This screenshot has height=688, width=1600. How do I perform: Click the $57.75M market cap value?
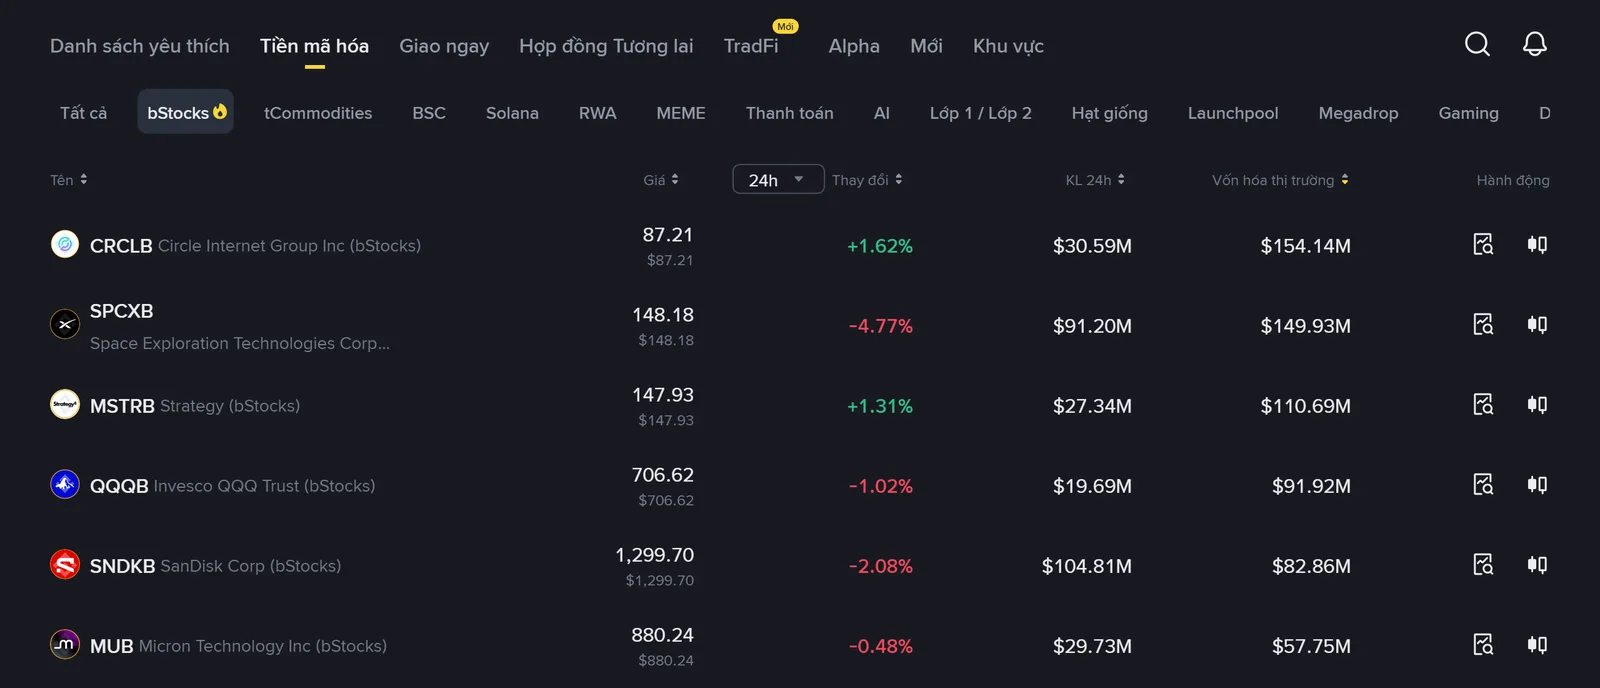pos(1311,646)
